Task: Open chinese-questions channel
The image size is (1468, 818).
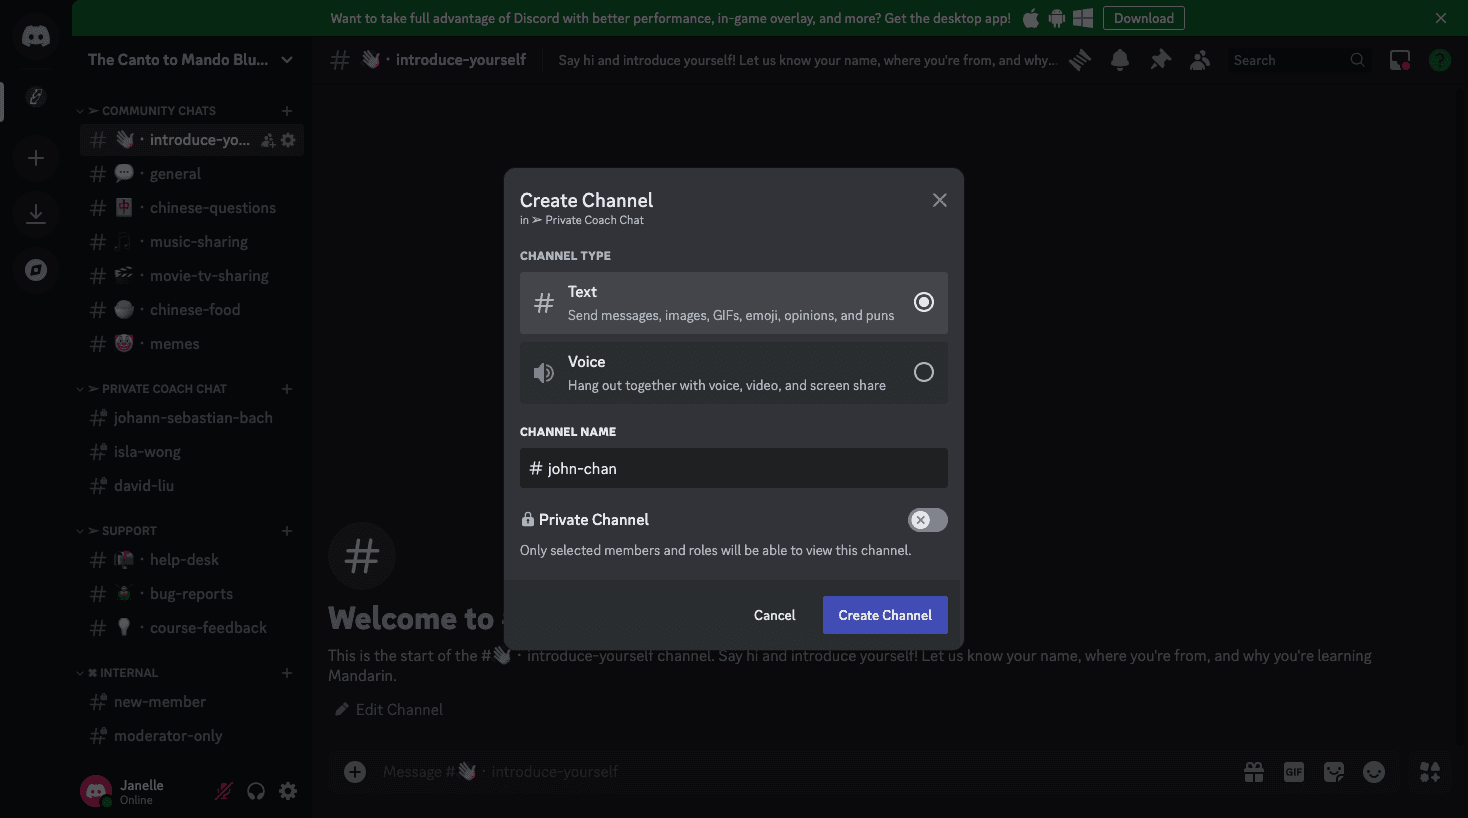Action: click(192, 208)
